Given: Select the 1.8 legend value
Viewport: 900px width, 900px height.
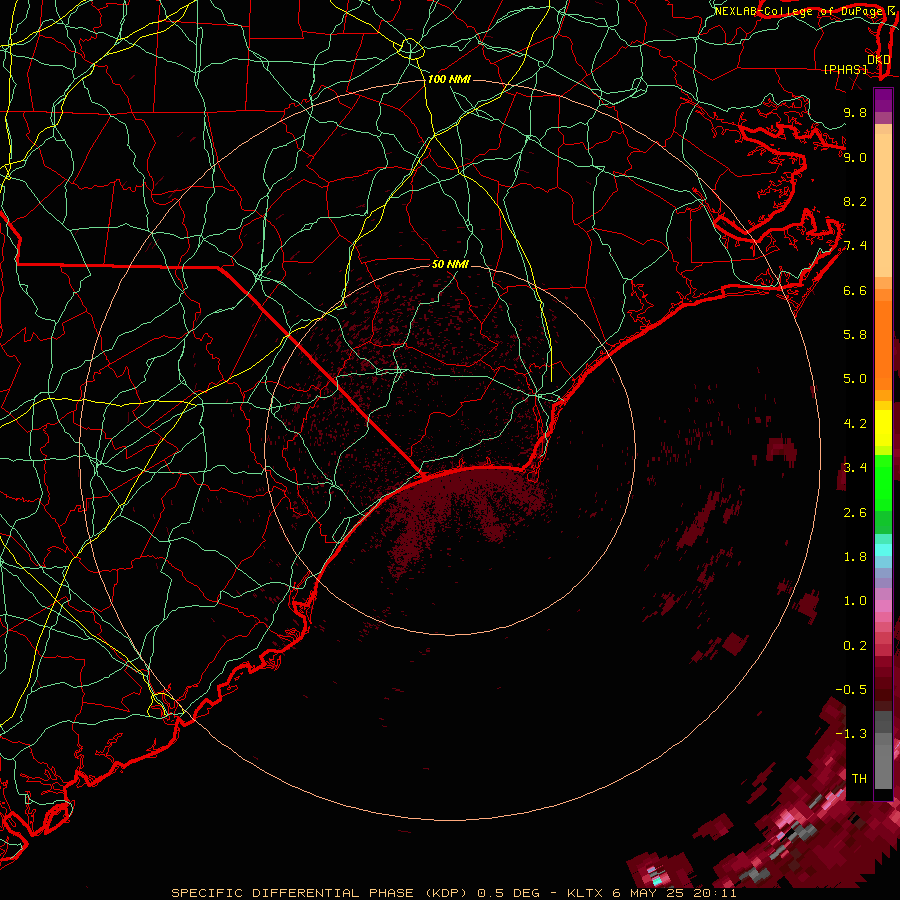Looking at the screenshot, I should [855, 557].
